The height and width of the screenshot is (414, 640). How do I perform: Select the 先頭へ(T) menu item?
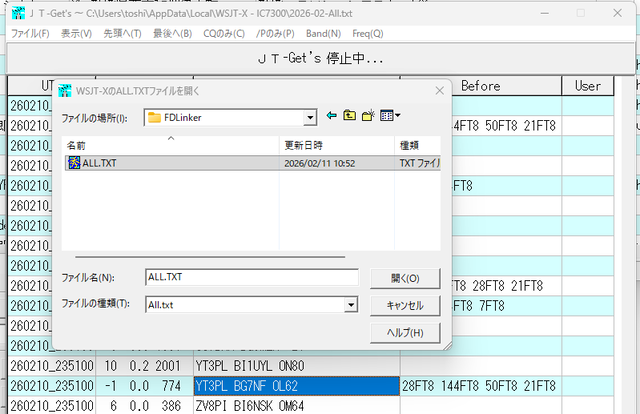122,33
